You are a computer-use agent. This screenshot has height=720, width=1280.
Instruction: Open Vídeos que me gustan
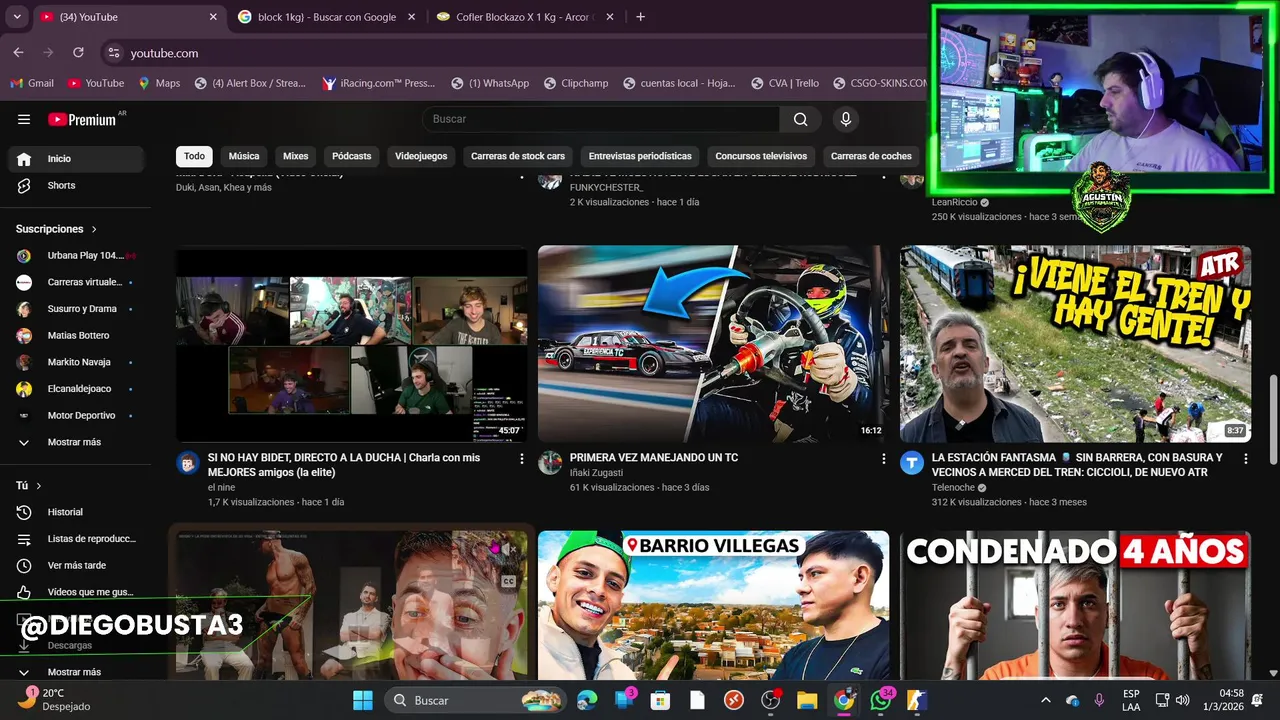coord(76,592)
